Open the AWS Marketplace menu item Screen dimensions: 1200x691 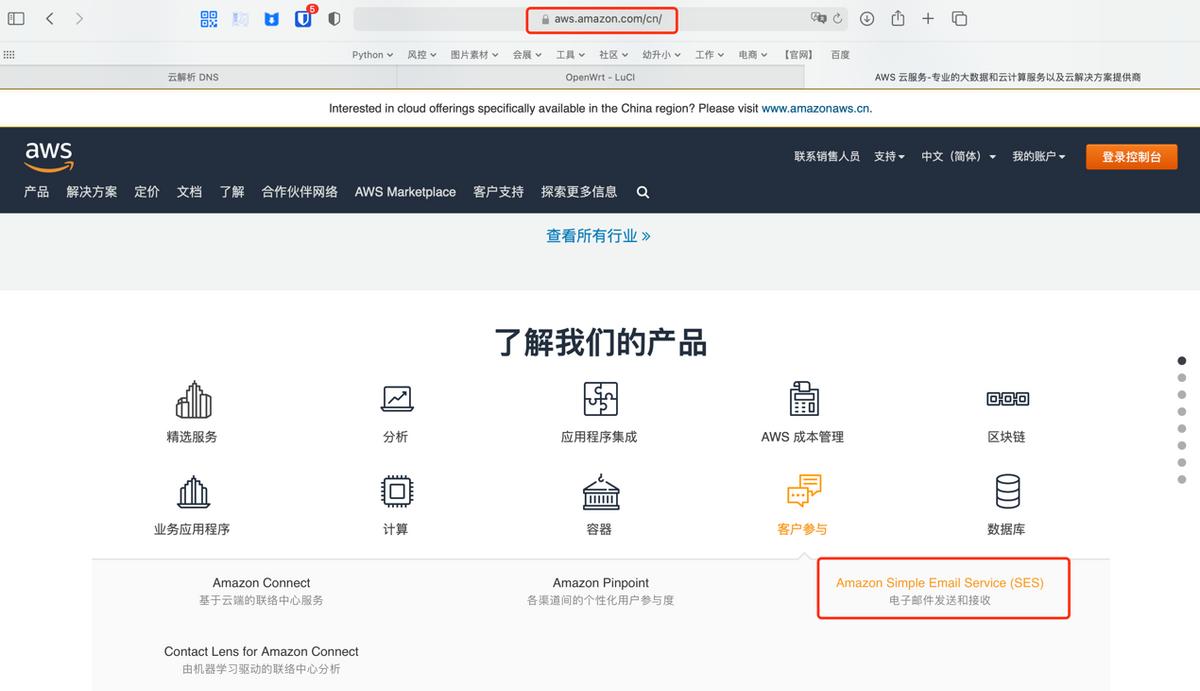405,192
